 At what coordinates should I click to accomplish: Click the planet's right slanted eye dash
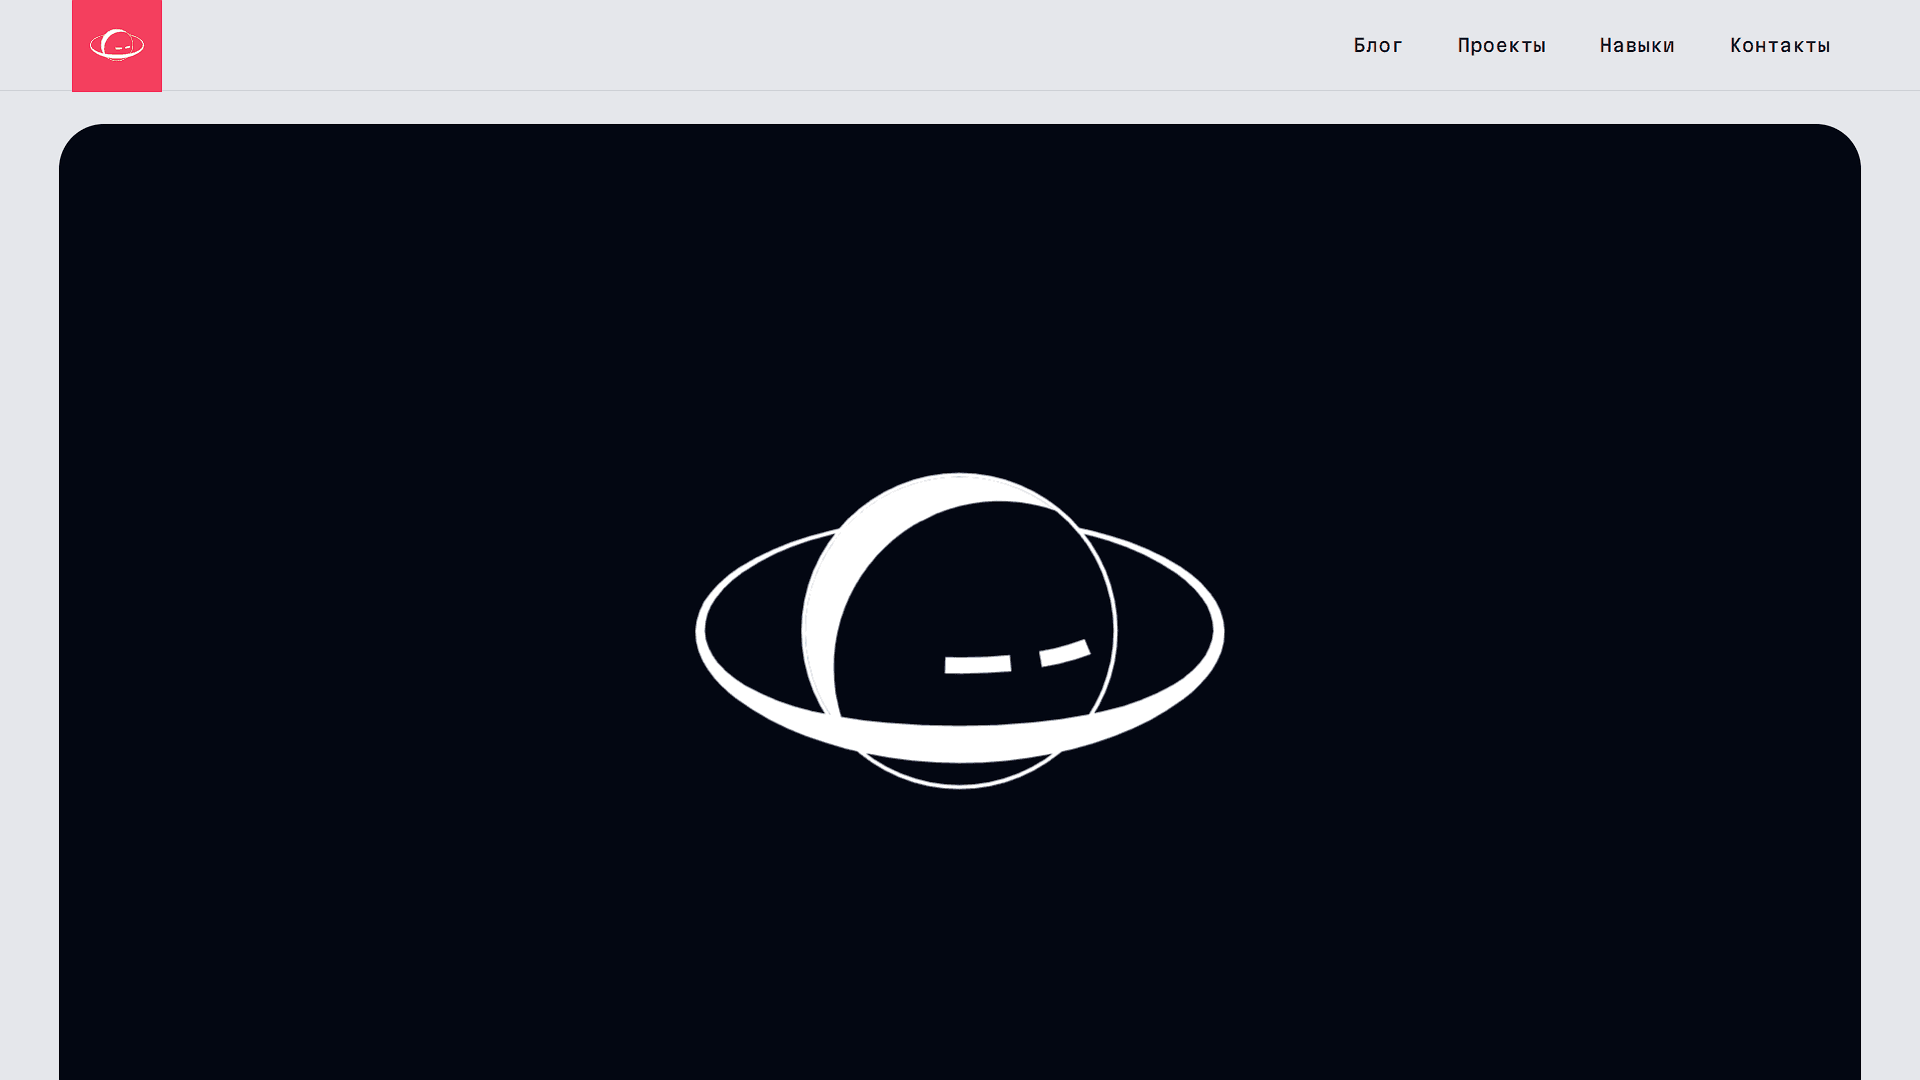pos(1064,653)
